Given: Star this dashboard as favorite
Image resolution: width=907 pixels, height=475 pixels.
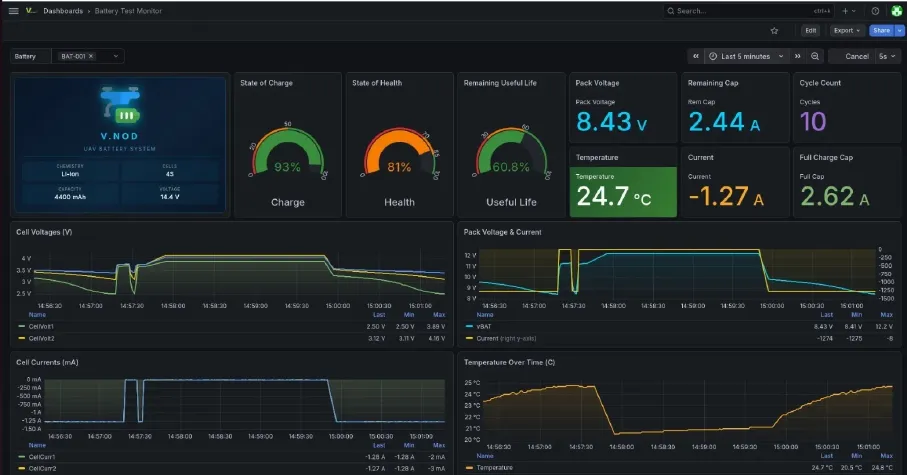Looking at the screenshot, I should [x=775, y=31].
